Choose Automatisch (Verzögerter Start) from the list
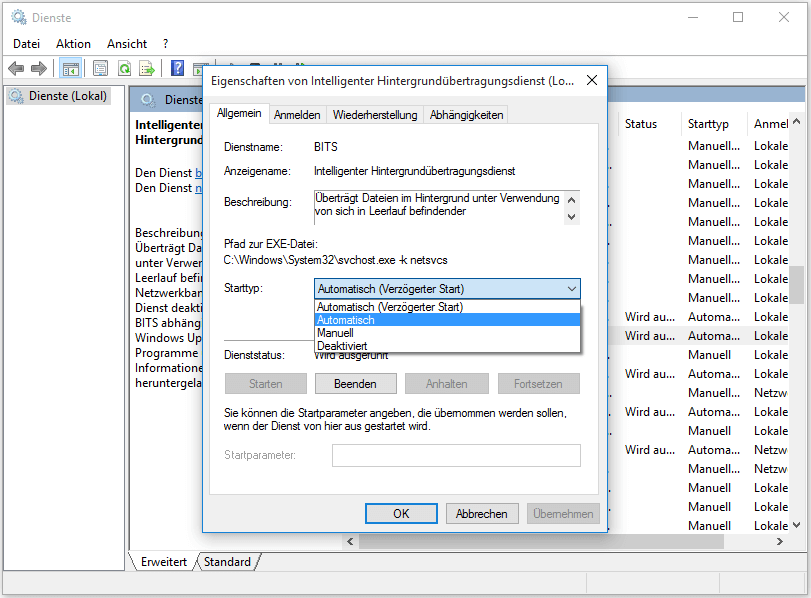 coord(447,307)
